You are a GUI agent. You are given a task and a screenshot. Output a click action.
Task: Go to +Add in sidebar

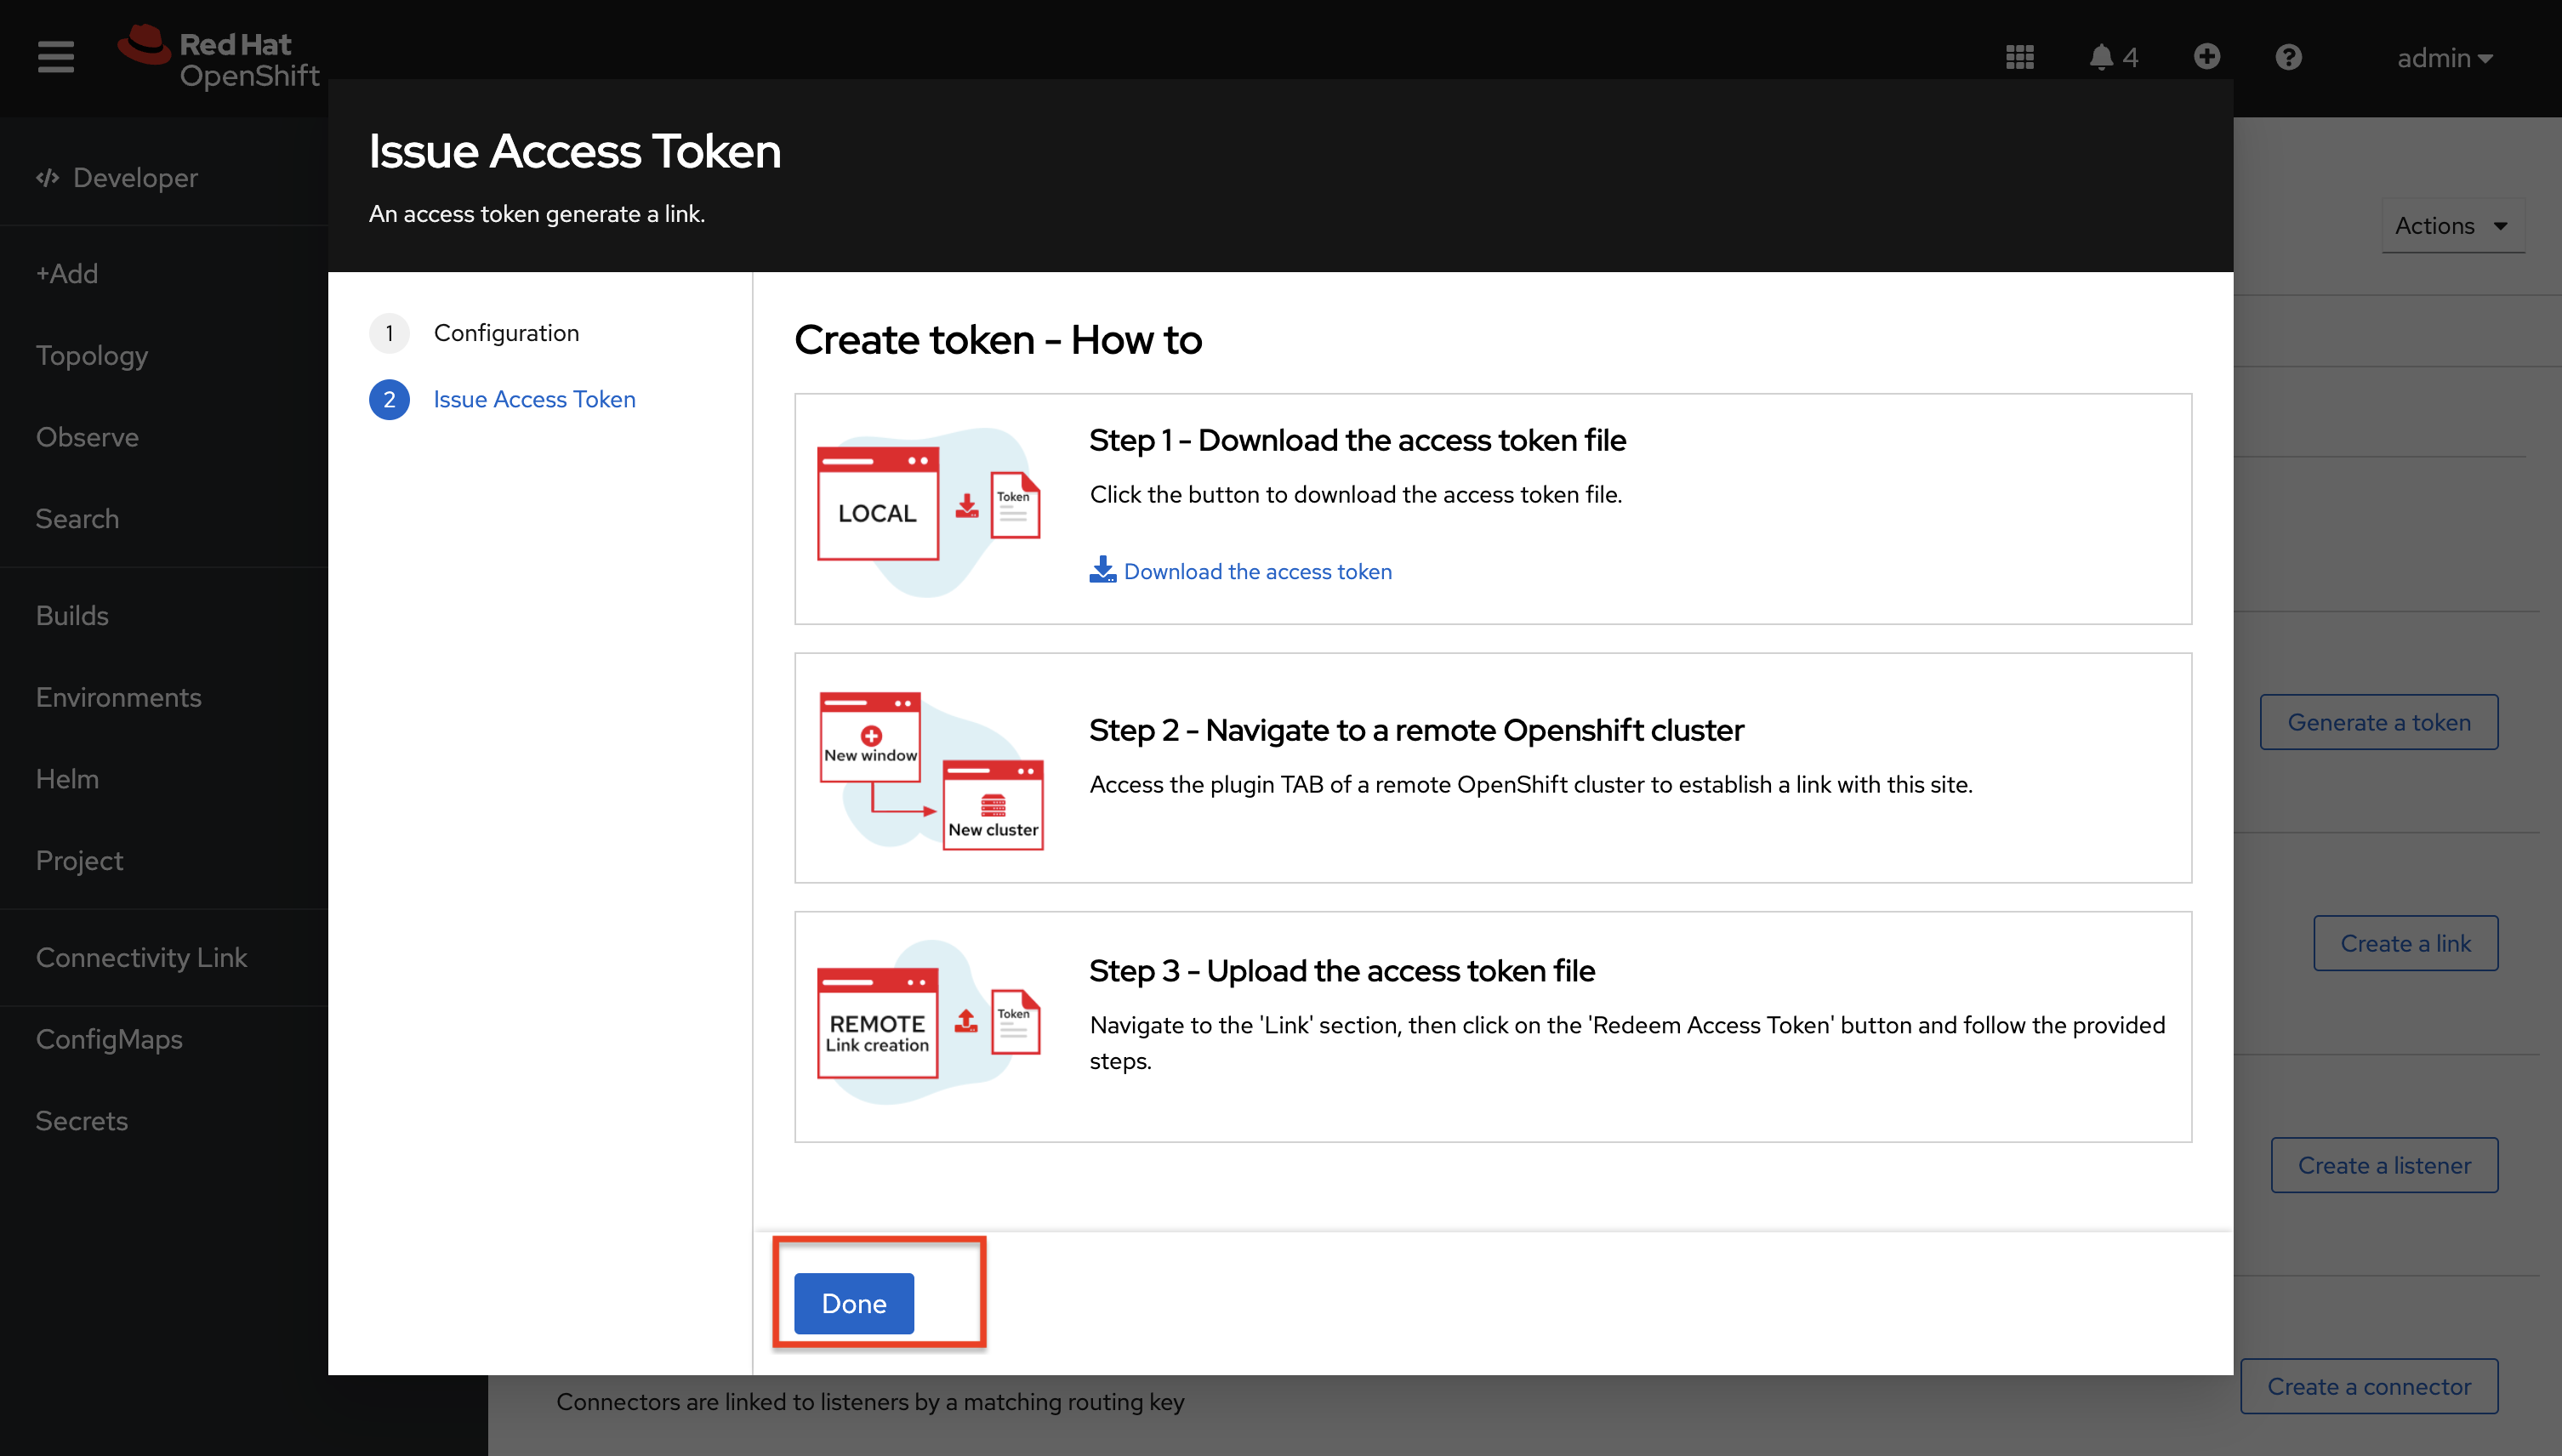point(67,273)
